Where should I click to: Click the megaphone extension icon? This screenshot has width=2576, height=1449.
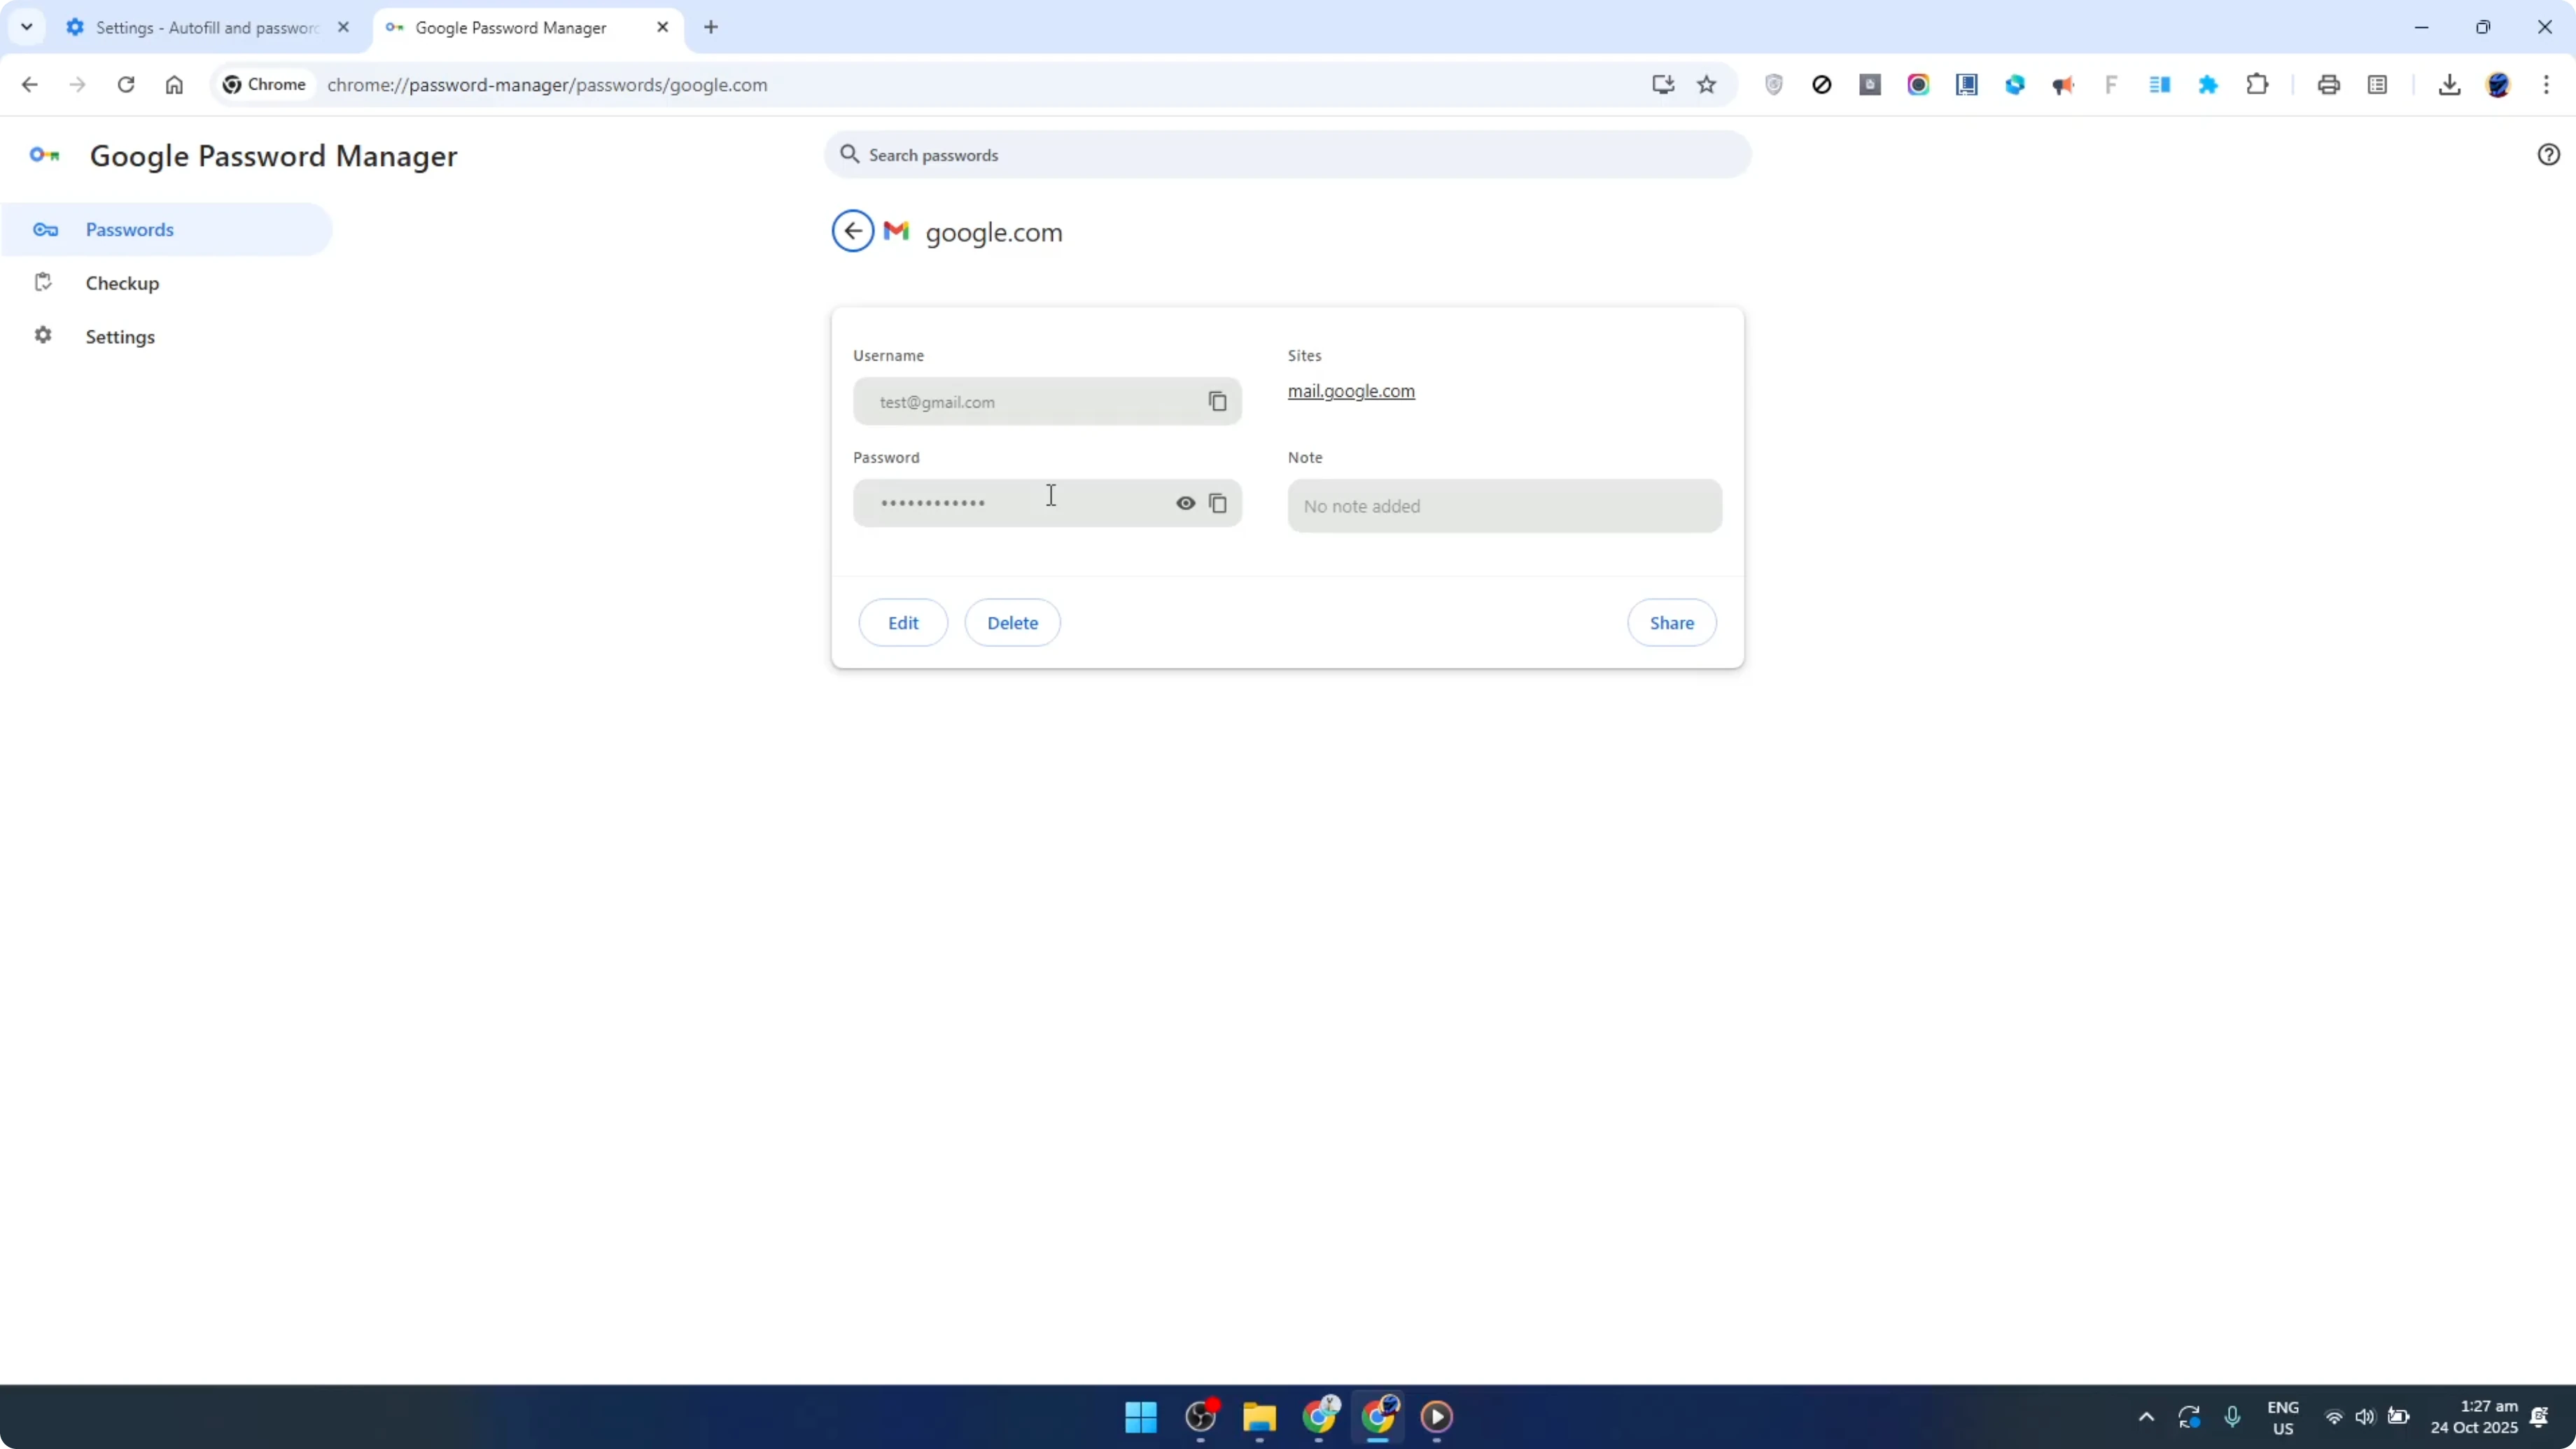(x=2062, y=86)
